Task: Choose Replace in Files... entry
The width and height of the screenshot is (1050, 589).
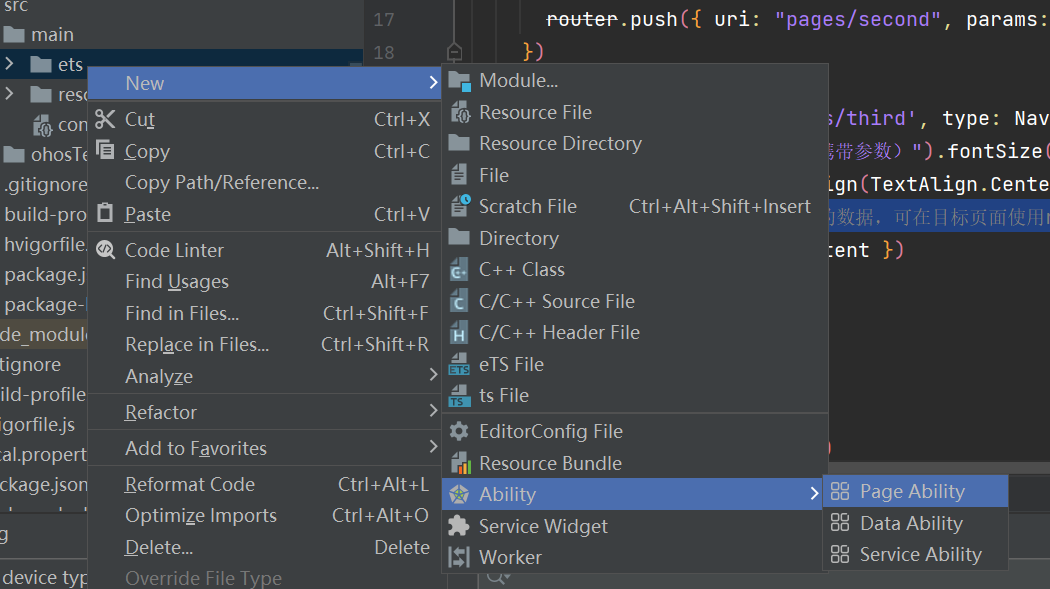Action: 264,344
